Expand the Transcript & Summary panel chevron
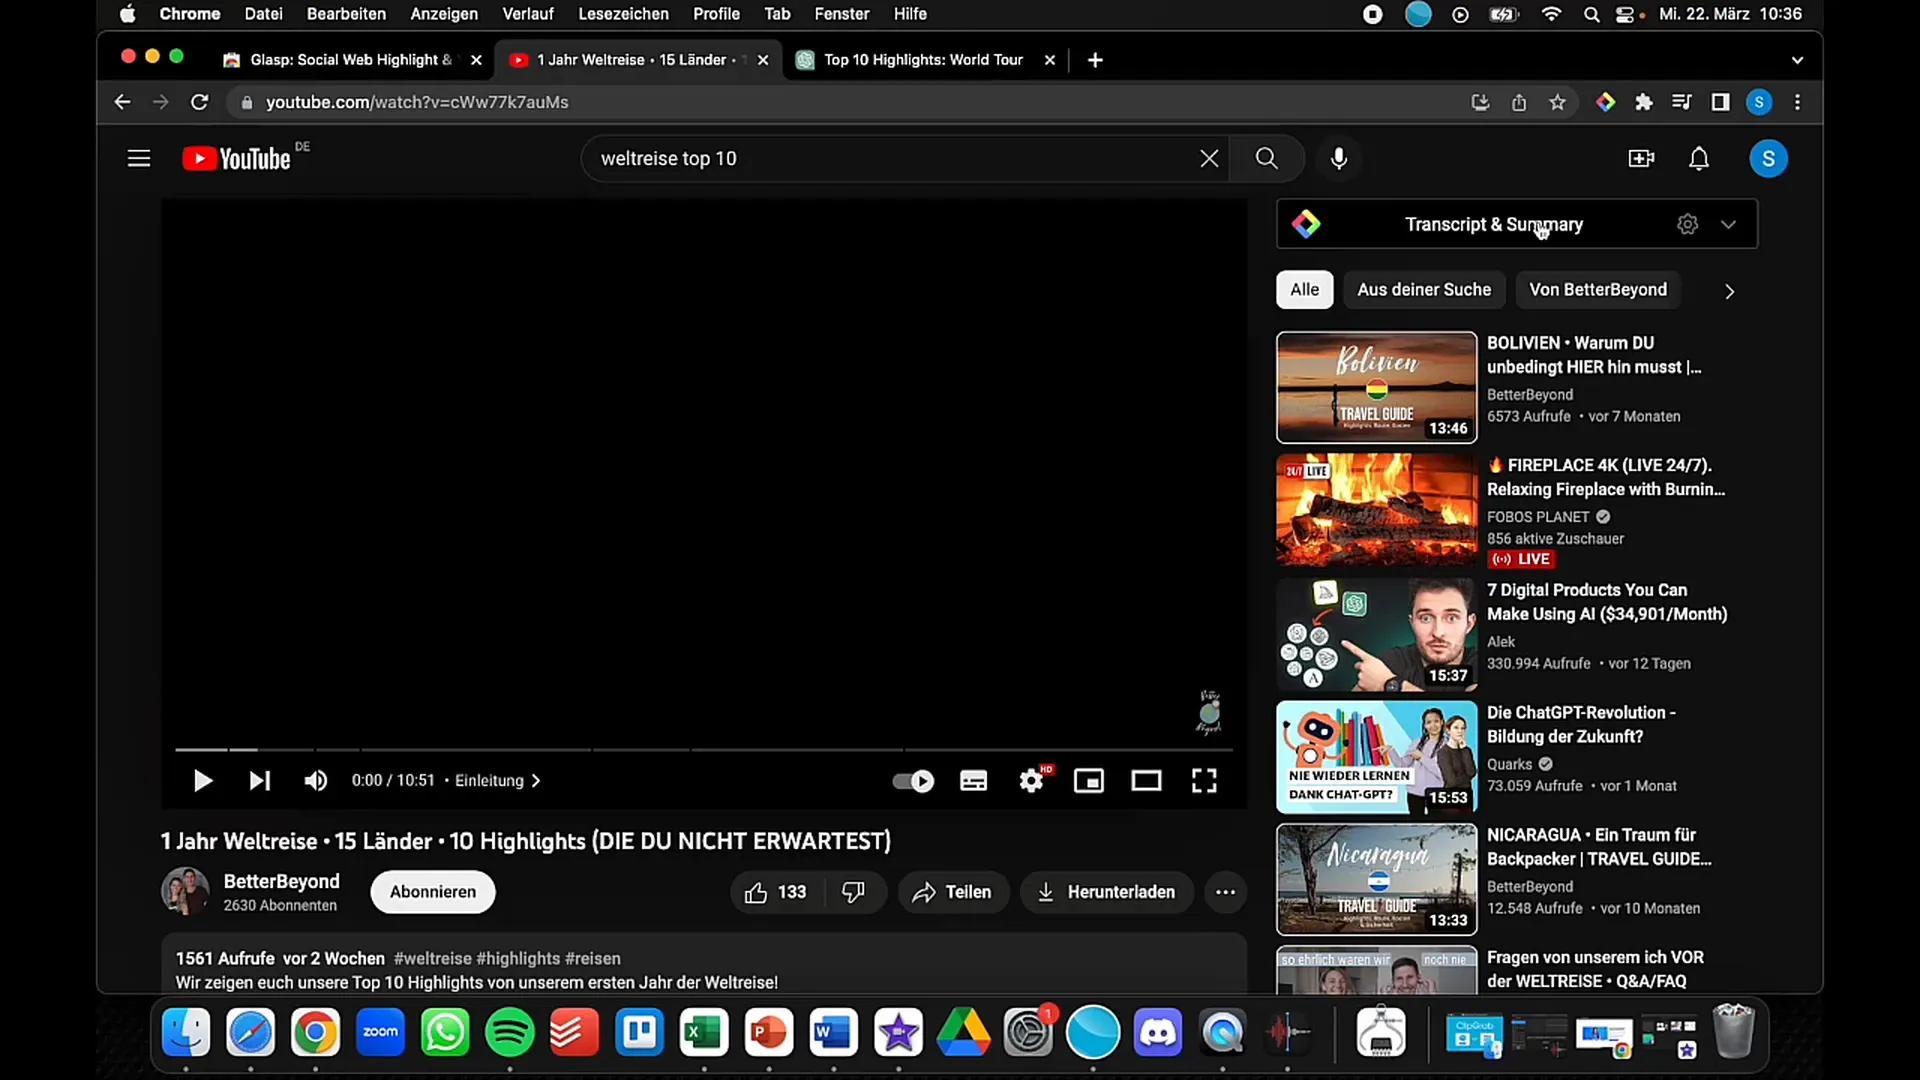 pos(1728,225)
